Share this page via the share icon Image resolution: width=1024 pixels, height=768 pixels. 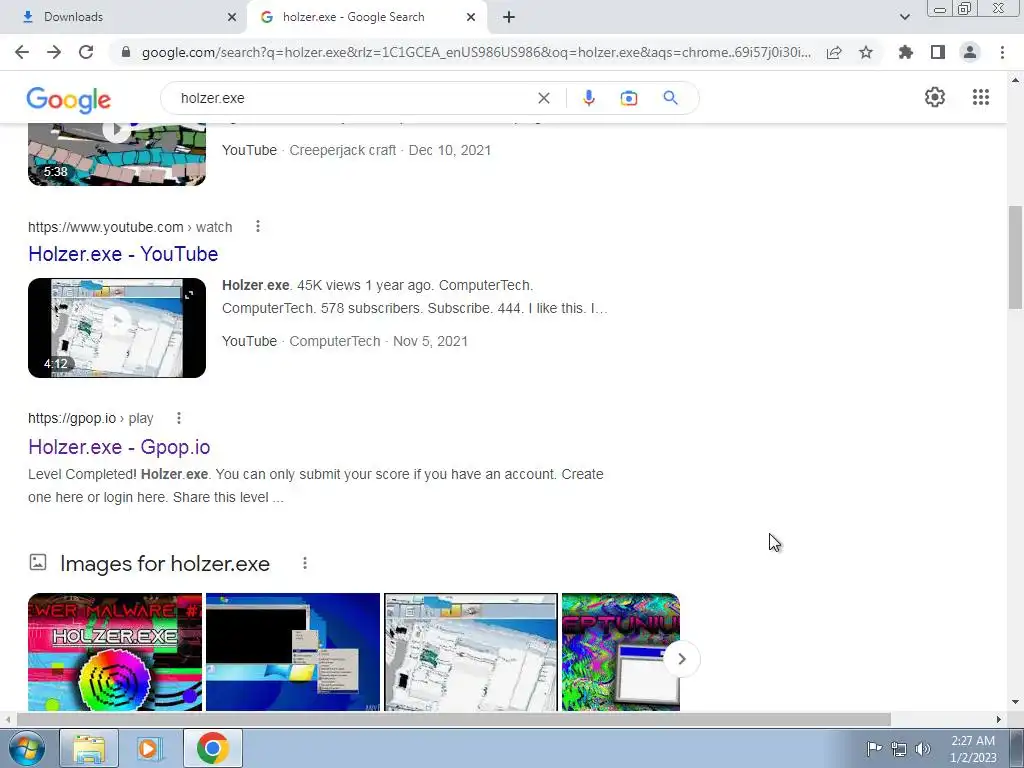coord(834,52)
